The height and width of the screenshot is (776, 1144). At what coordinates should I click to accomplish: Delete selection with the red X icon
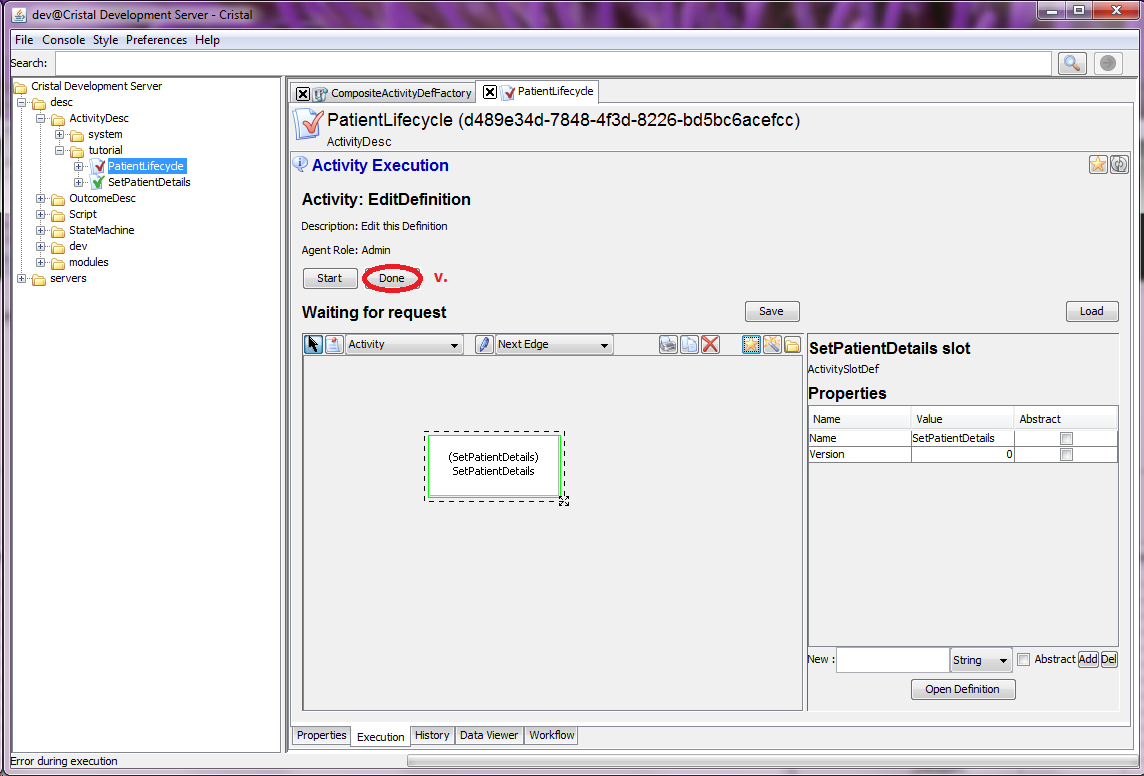pyautogui.click(x=711, y=344)
